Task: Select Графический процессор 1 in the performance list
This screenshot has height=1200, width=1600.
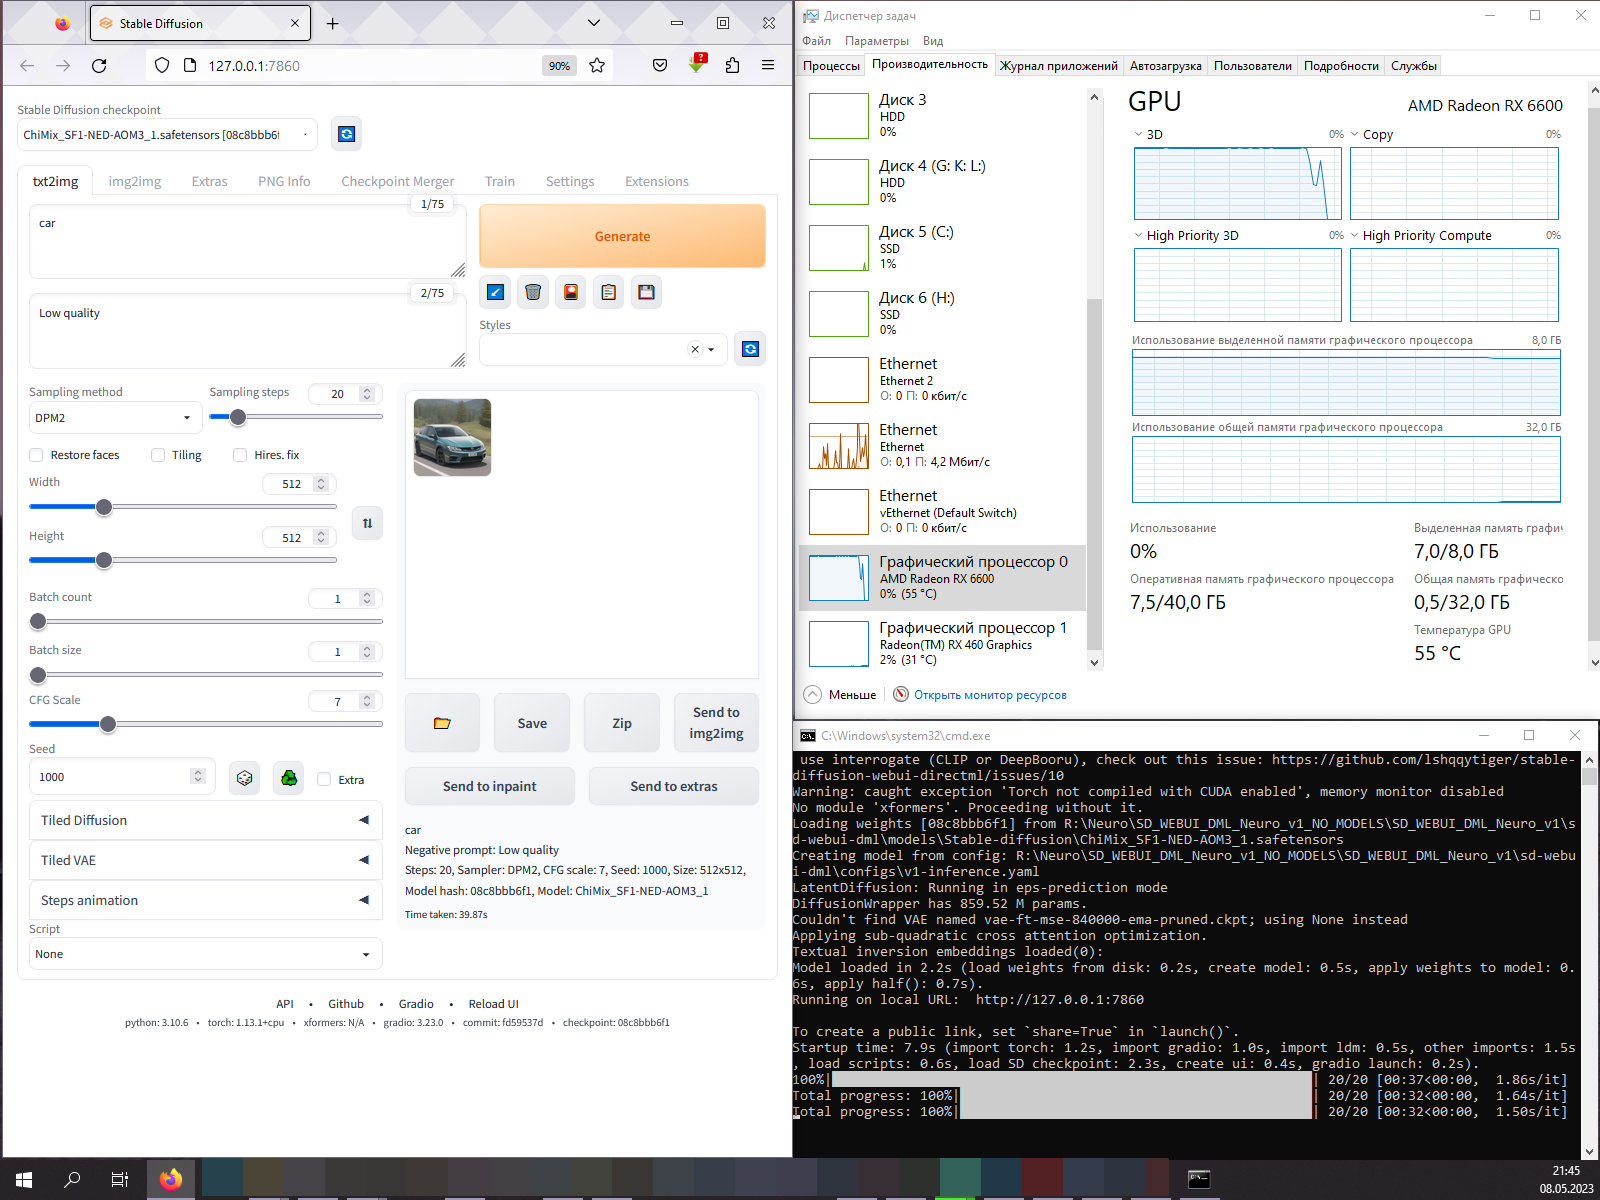Action: (x=942, y=644)
